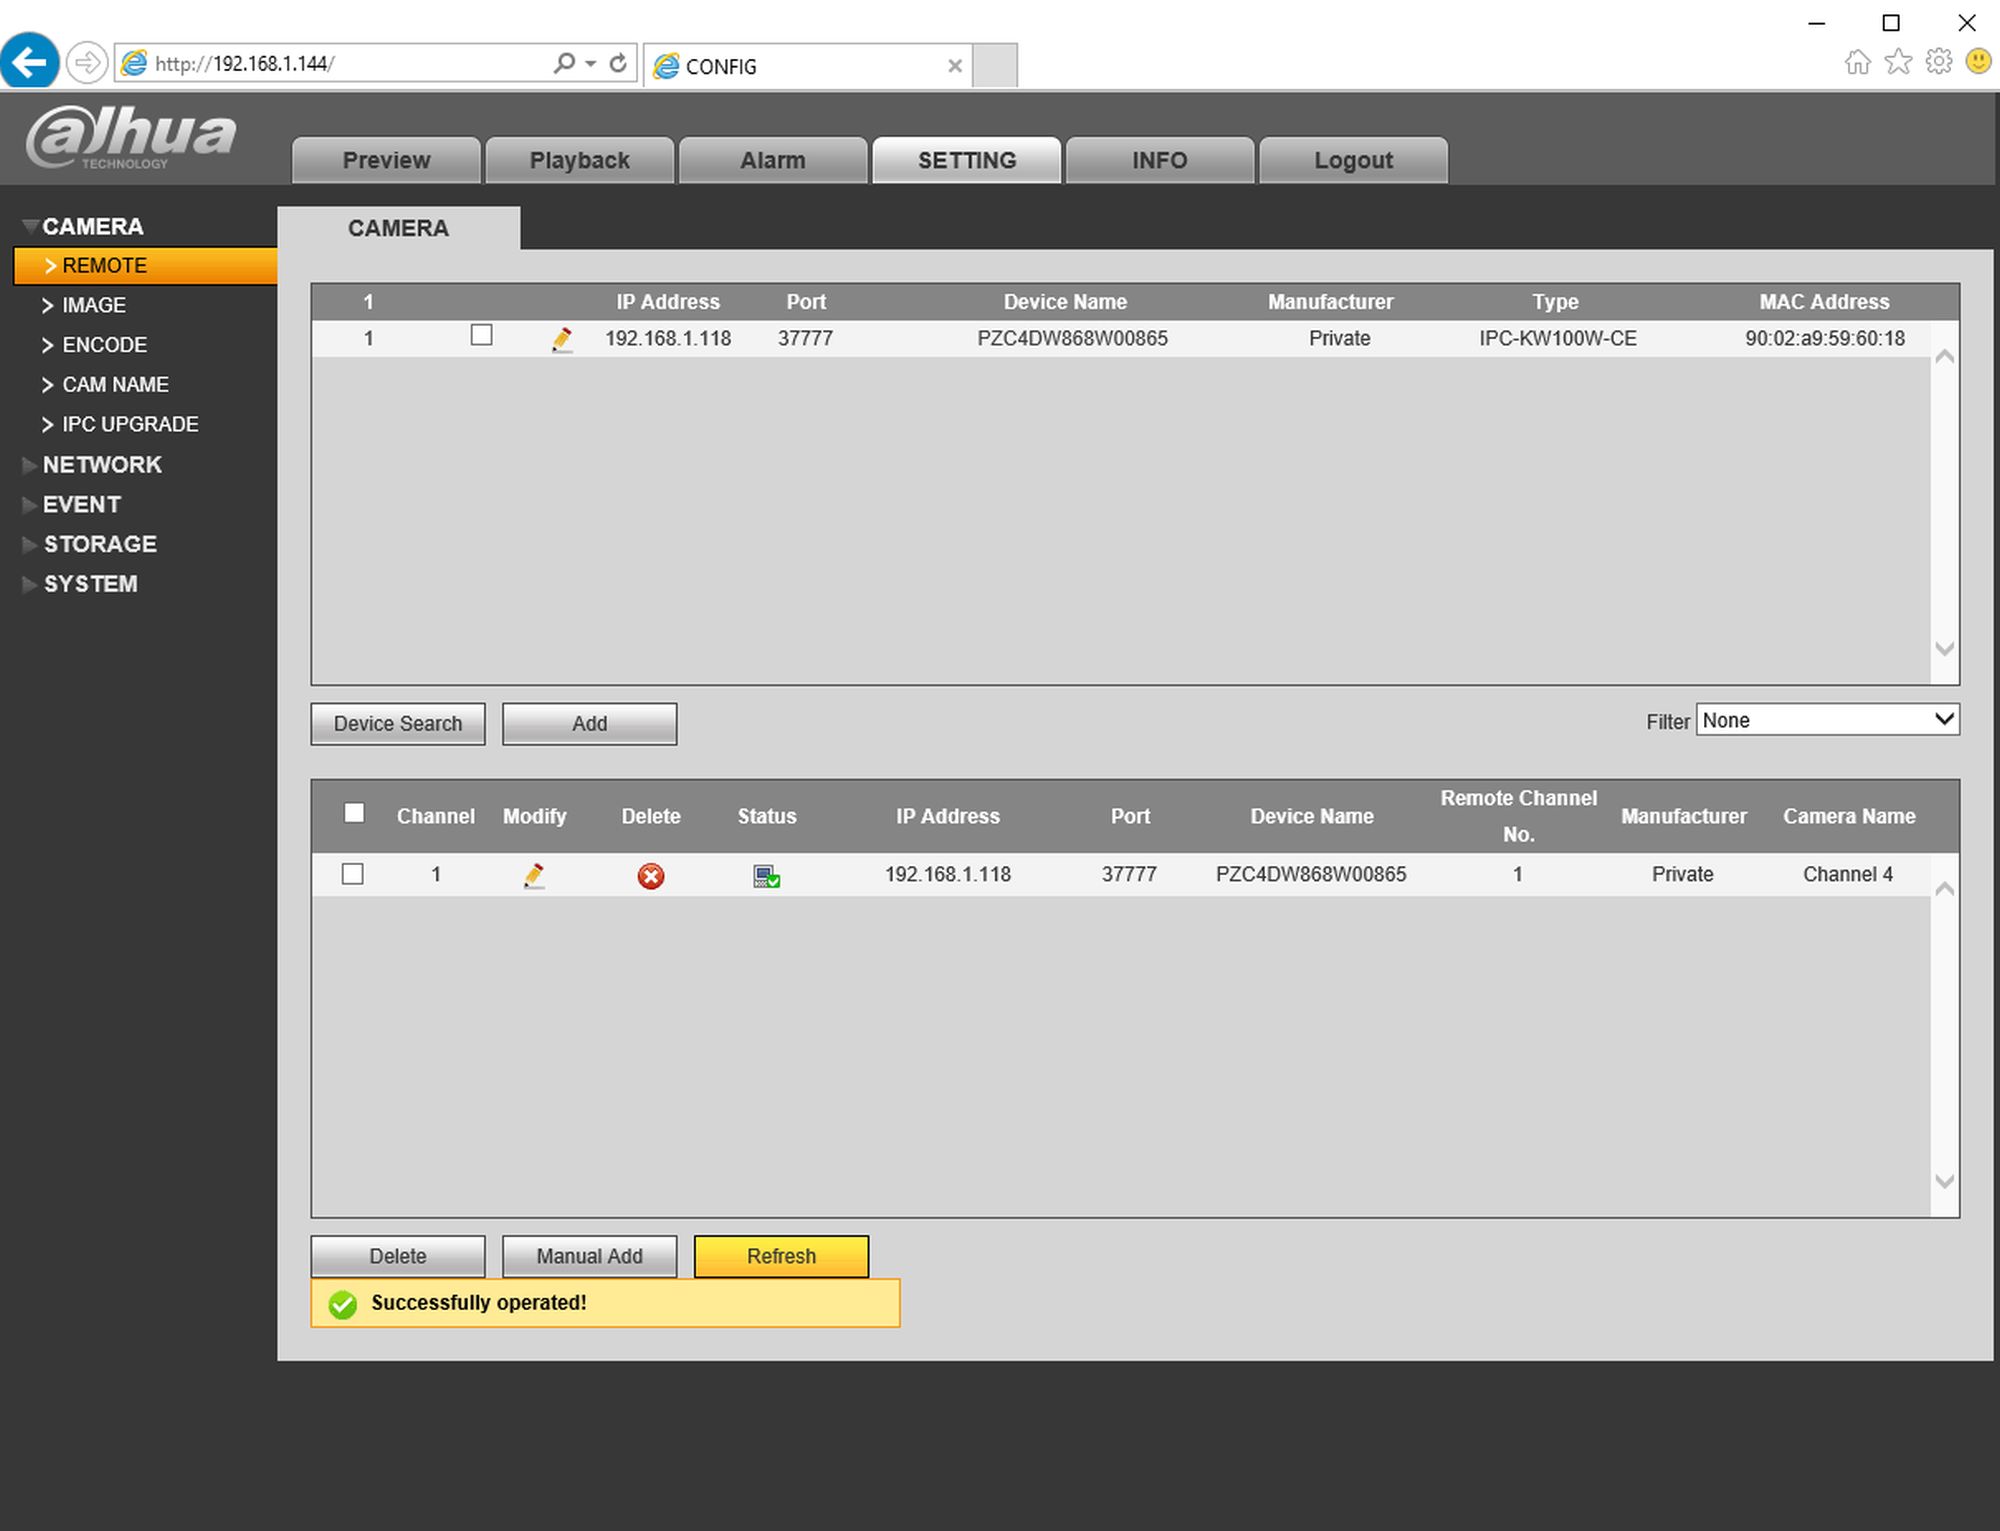Open the INFO tab

pyautogui.click(x=1159, y=160)
